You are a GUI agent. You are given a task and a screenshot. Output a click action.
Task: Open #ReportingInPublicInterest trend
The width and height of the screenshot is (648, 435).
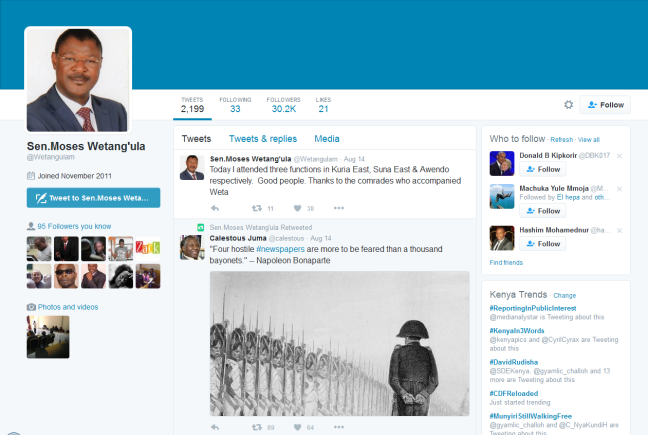point(533,308)
